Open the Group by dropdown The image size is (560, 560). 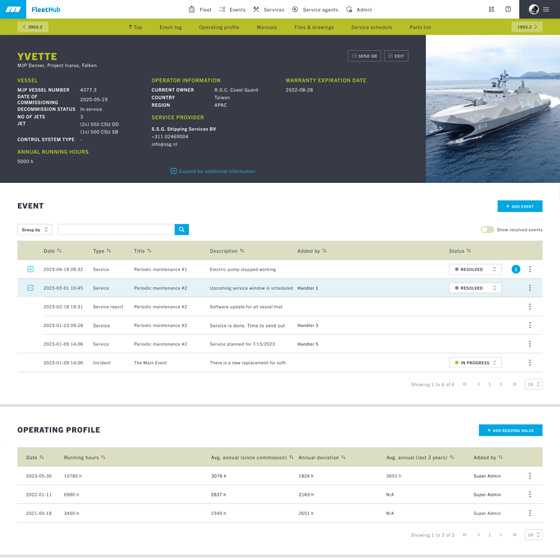tap(35, 229)
